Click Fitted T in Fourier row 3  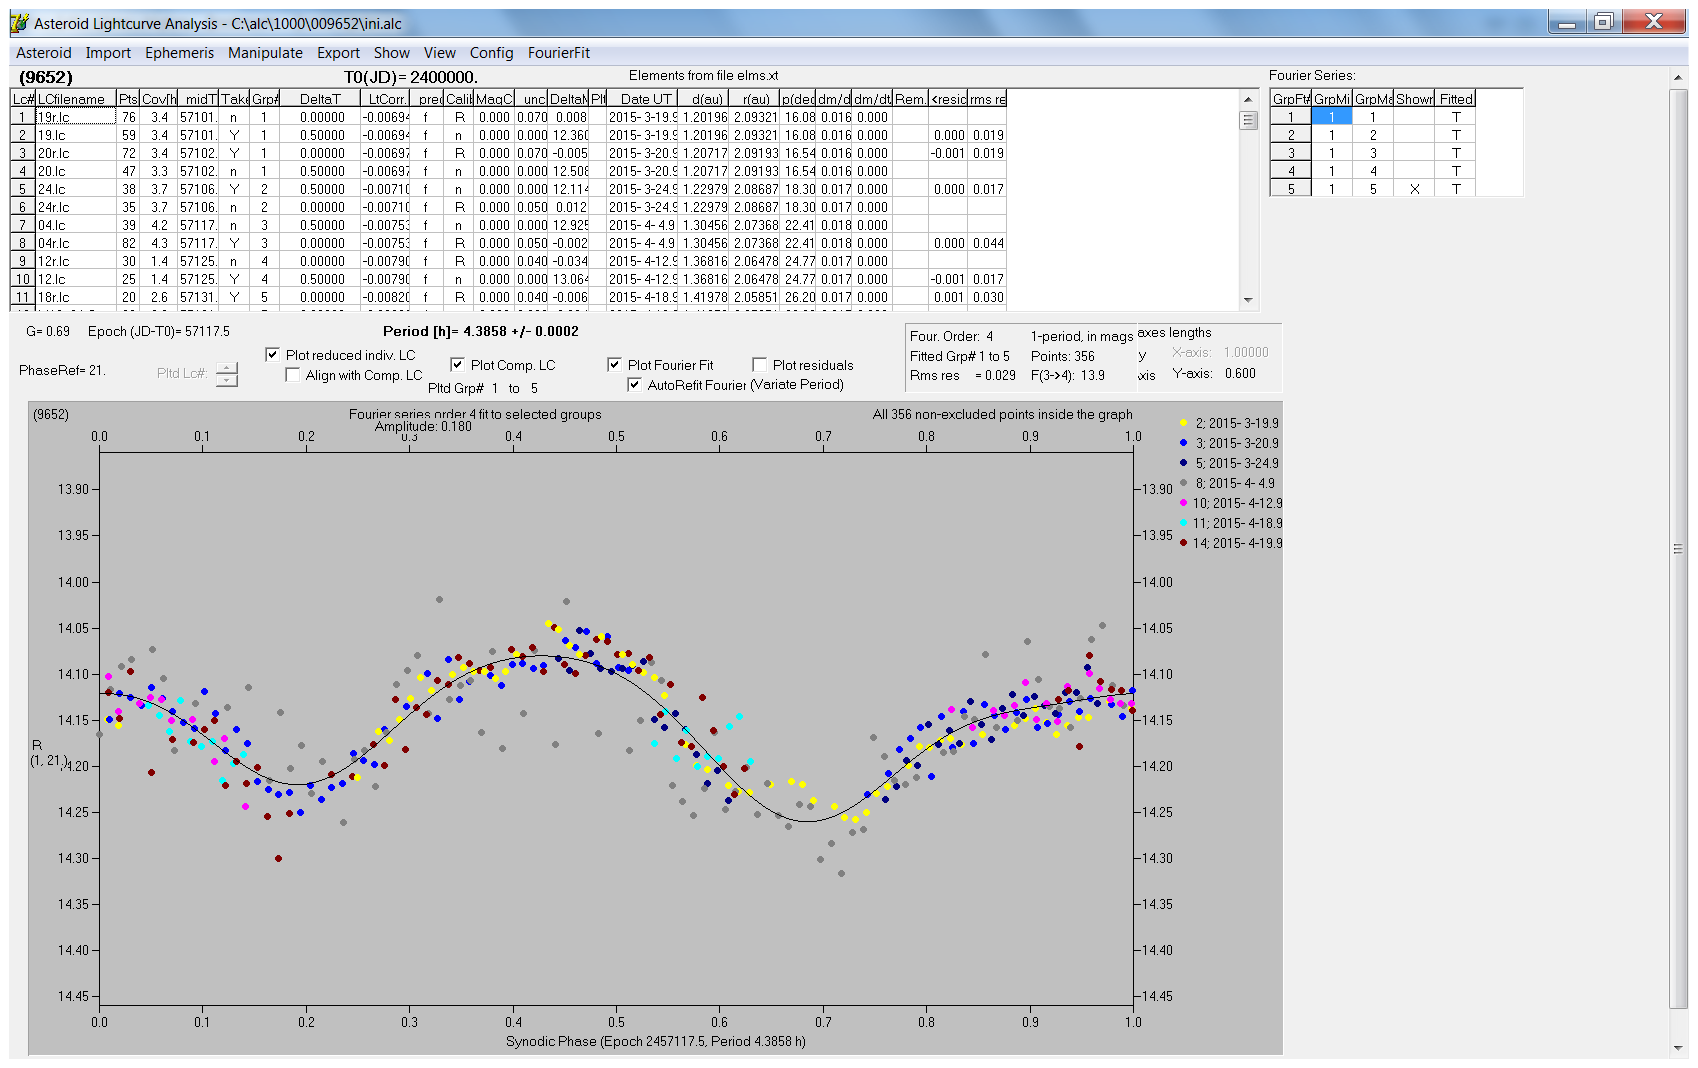pos(1456,153)
